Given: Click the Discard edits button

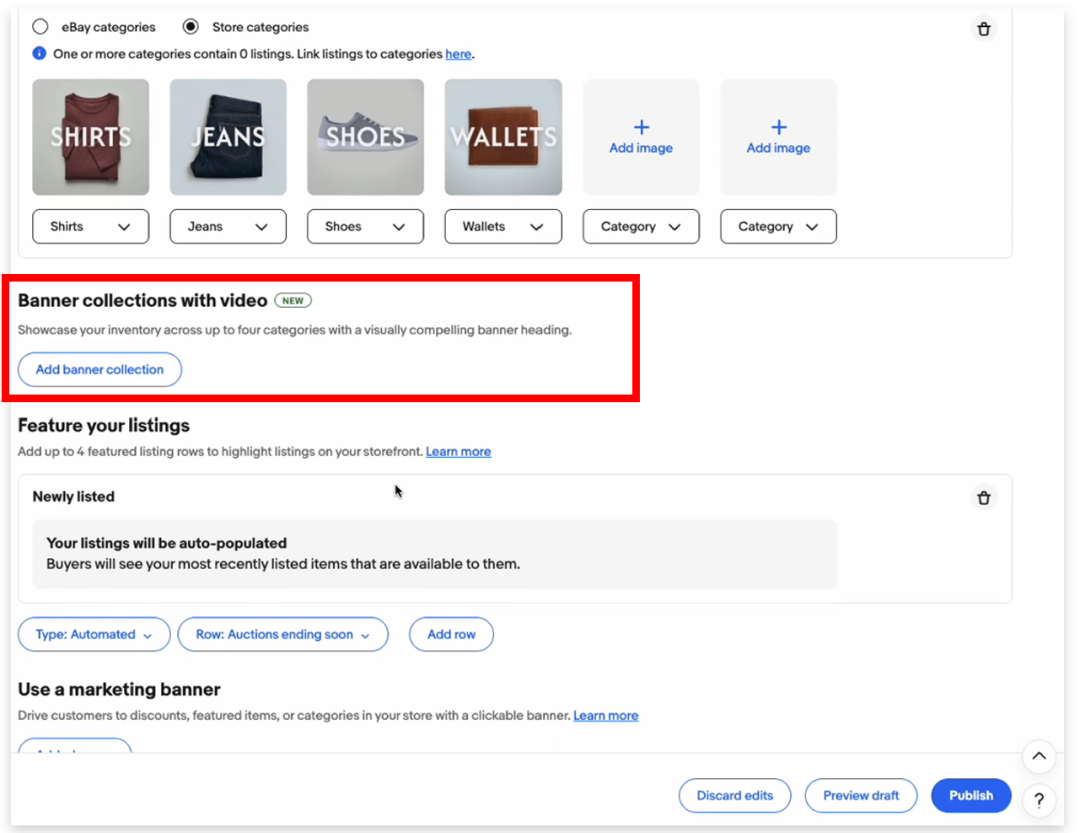Looking at the screenshot, I should tap(735, 796).
